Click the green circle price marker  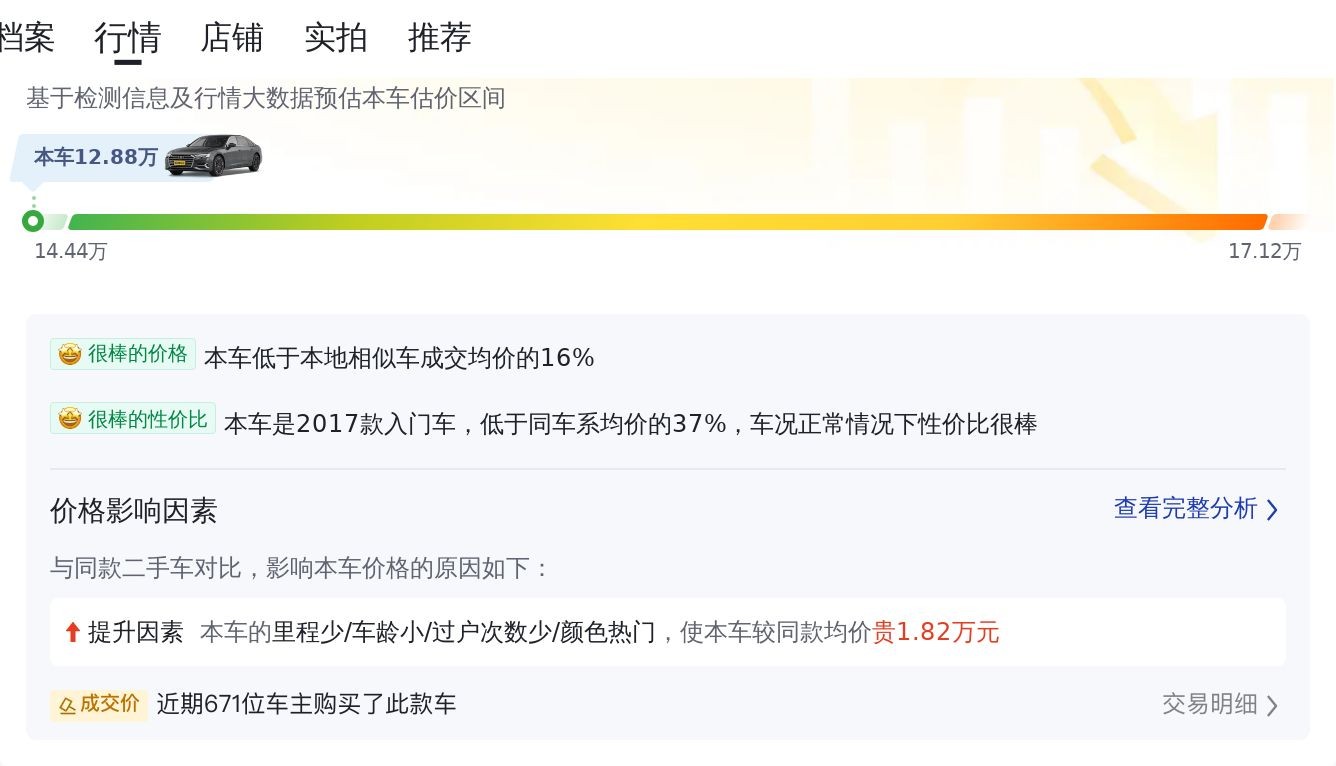(x=33, y=221)
